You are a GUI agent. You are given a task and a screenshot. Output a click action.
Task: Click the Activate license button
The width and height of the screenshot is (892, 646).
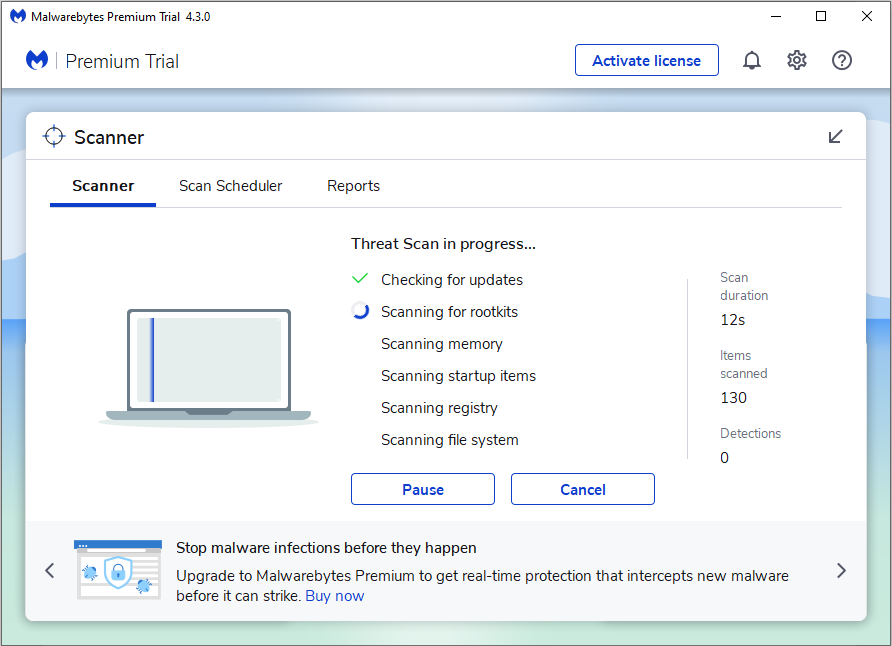point(647,60)
